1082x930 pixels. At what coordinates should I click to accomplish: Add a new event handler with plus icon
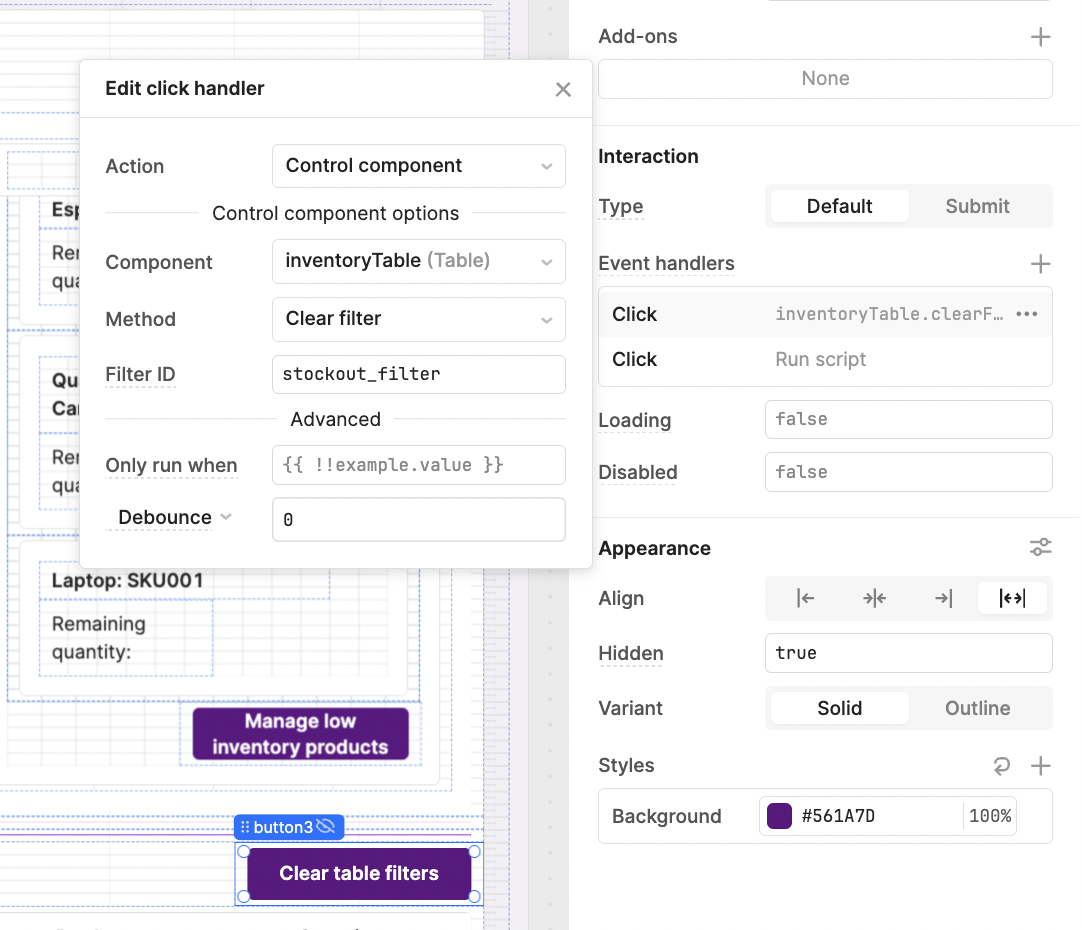1040,264
